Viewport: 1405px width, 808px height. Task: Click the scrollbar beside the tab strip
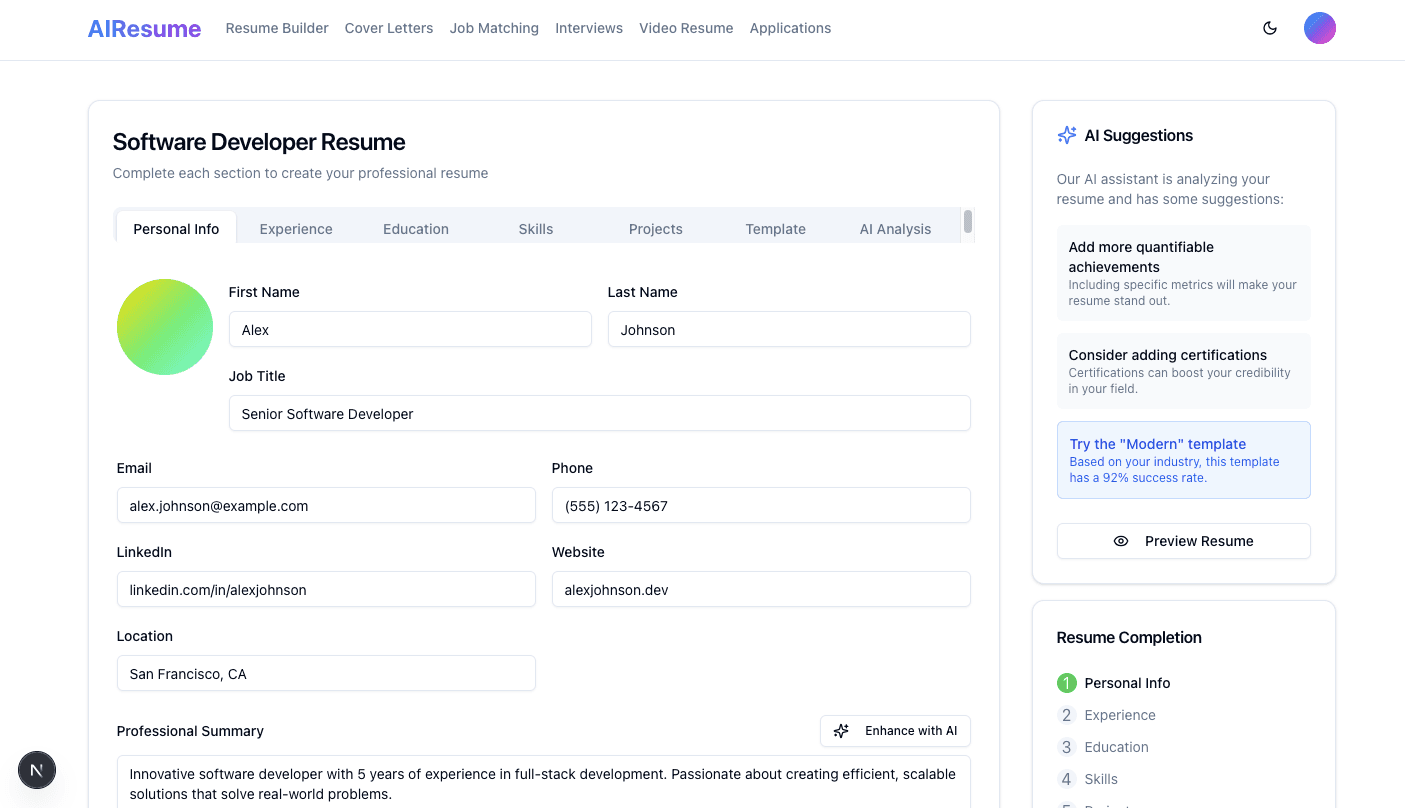tap(966, 224)
